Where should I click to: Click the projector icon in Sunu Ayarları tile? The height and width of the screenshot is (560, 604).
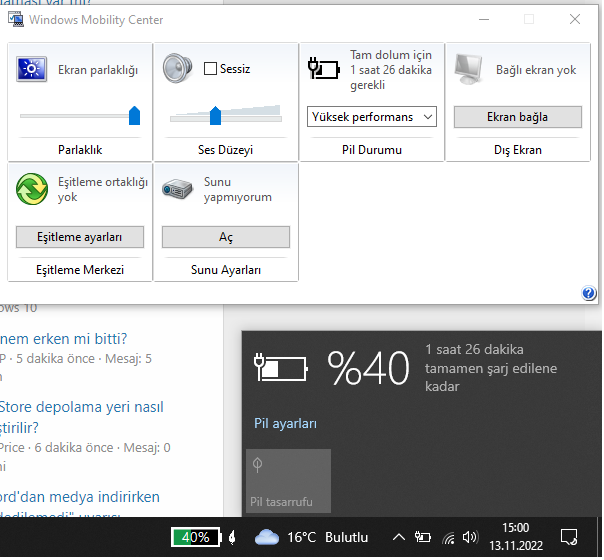coord(177,189)
